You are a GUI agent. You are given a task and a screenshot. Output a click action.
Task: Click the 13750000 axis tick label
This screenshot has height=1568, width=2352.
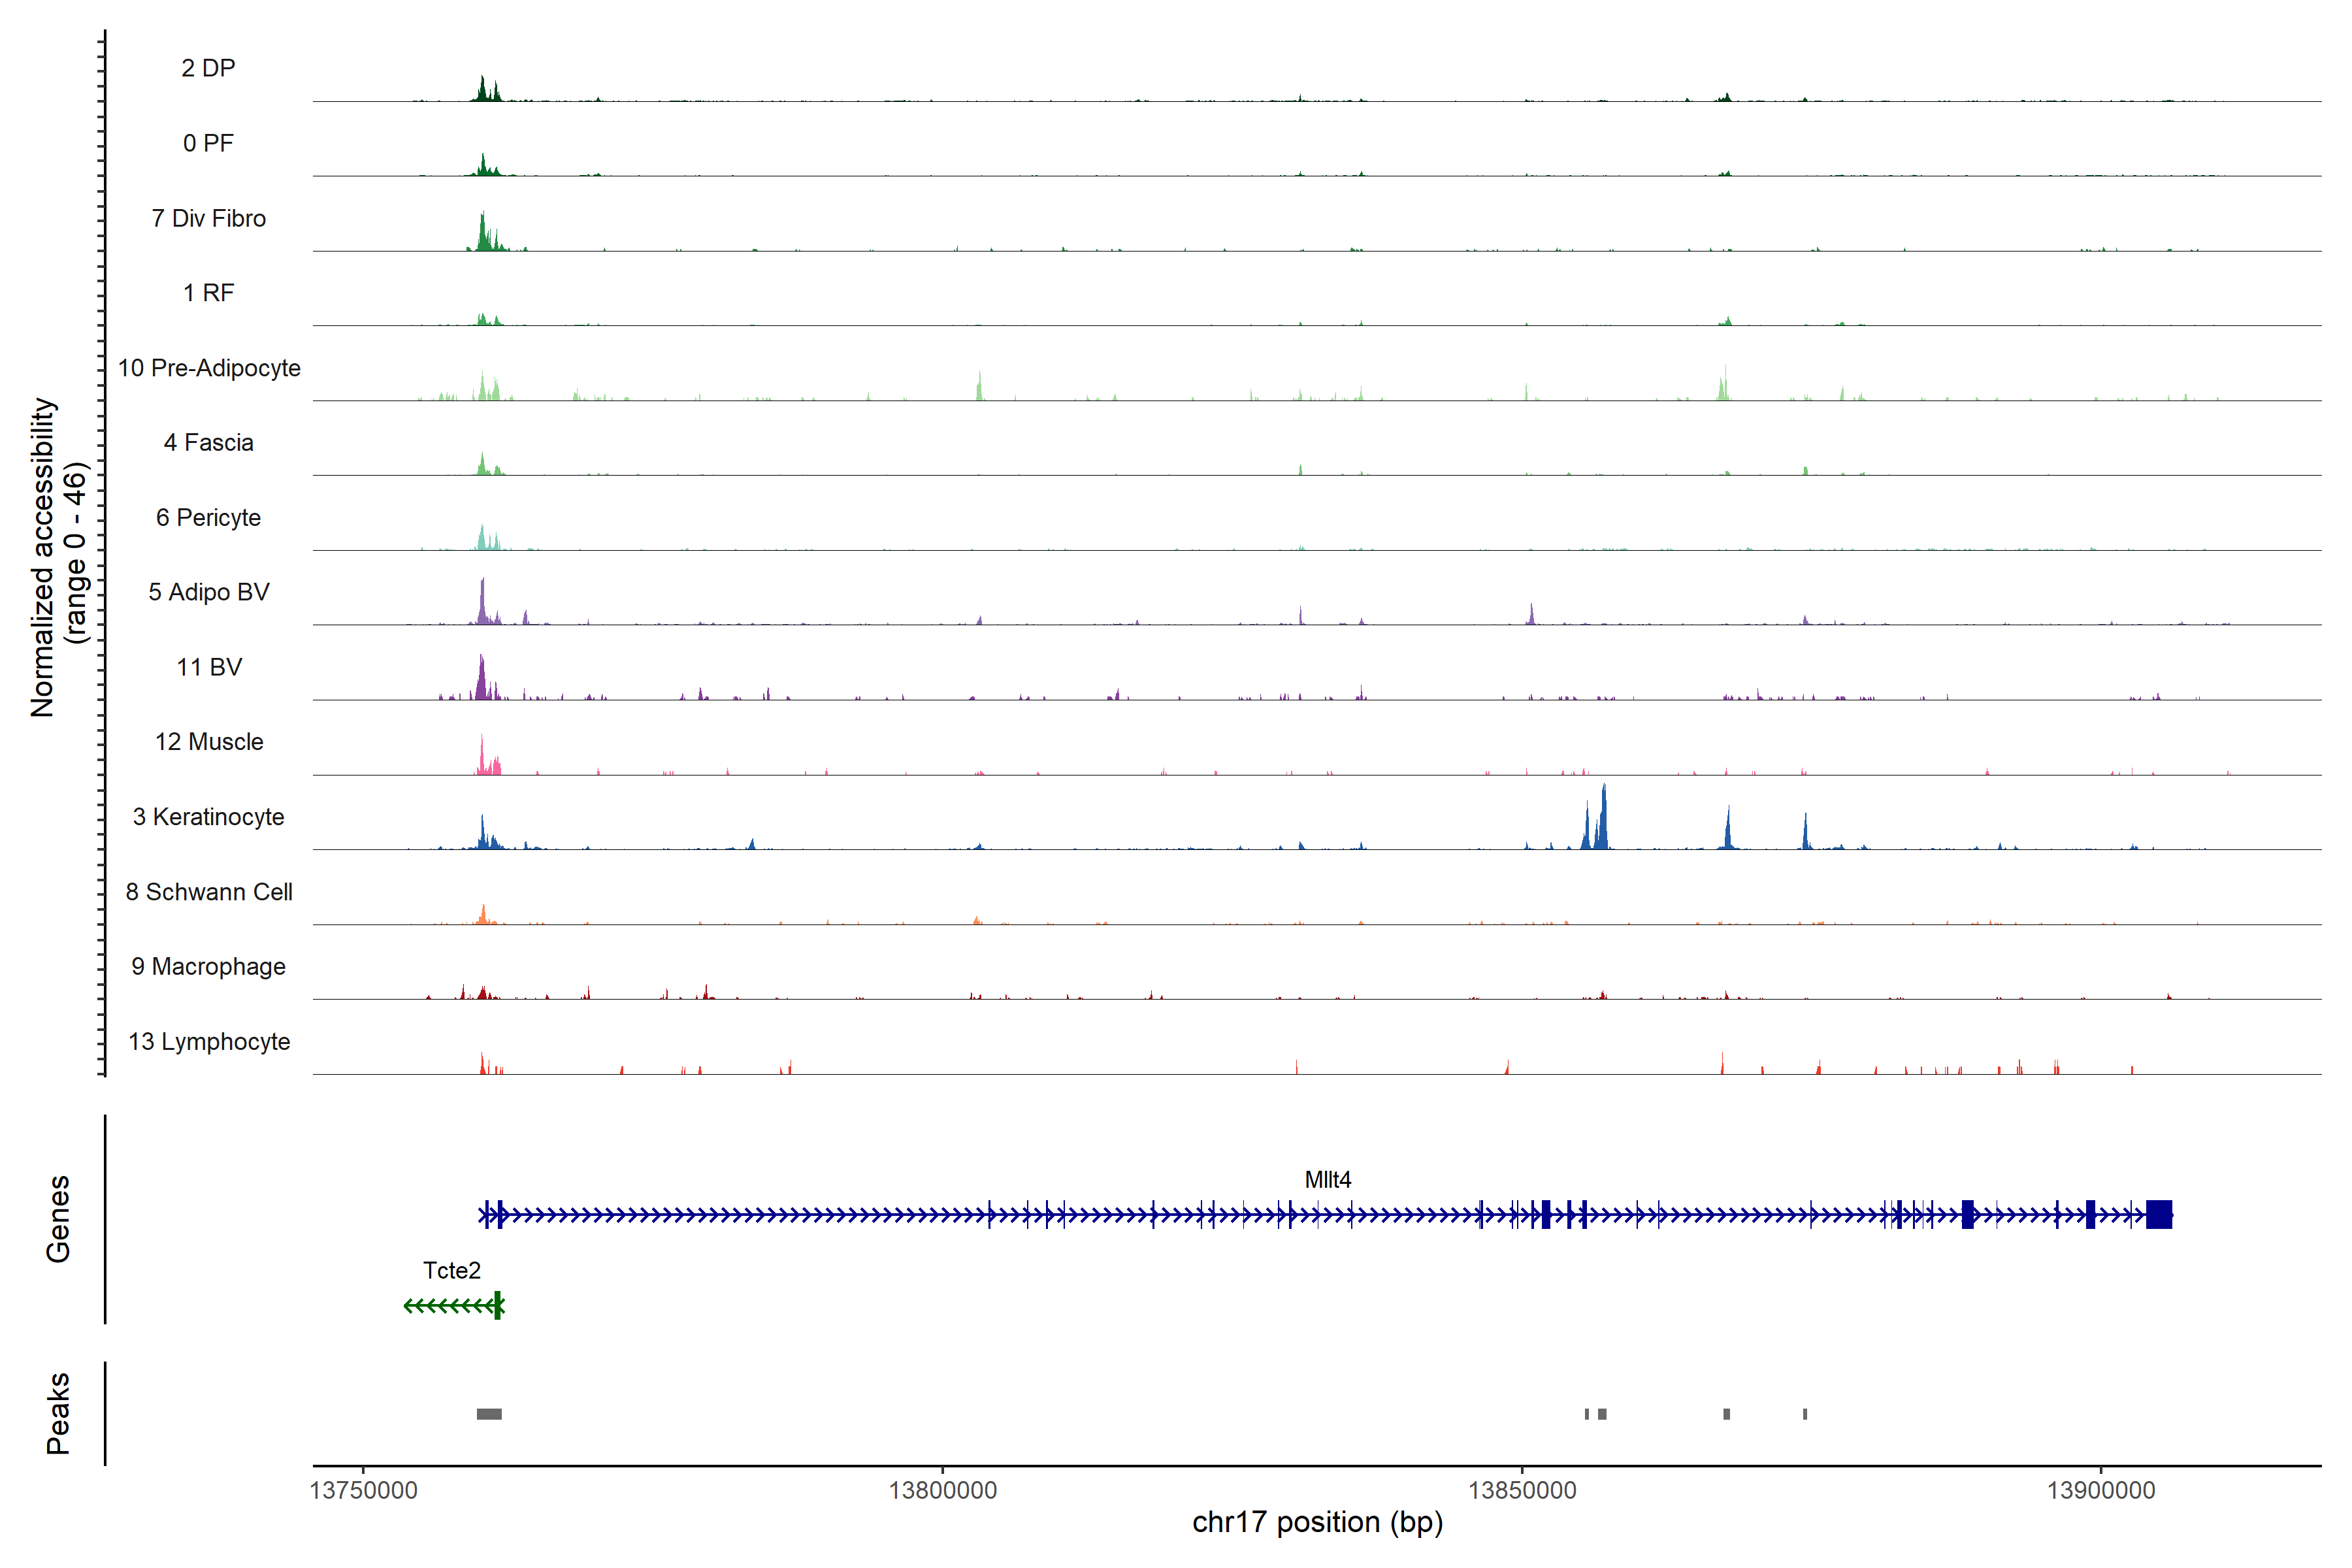click(363, 1491)
